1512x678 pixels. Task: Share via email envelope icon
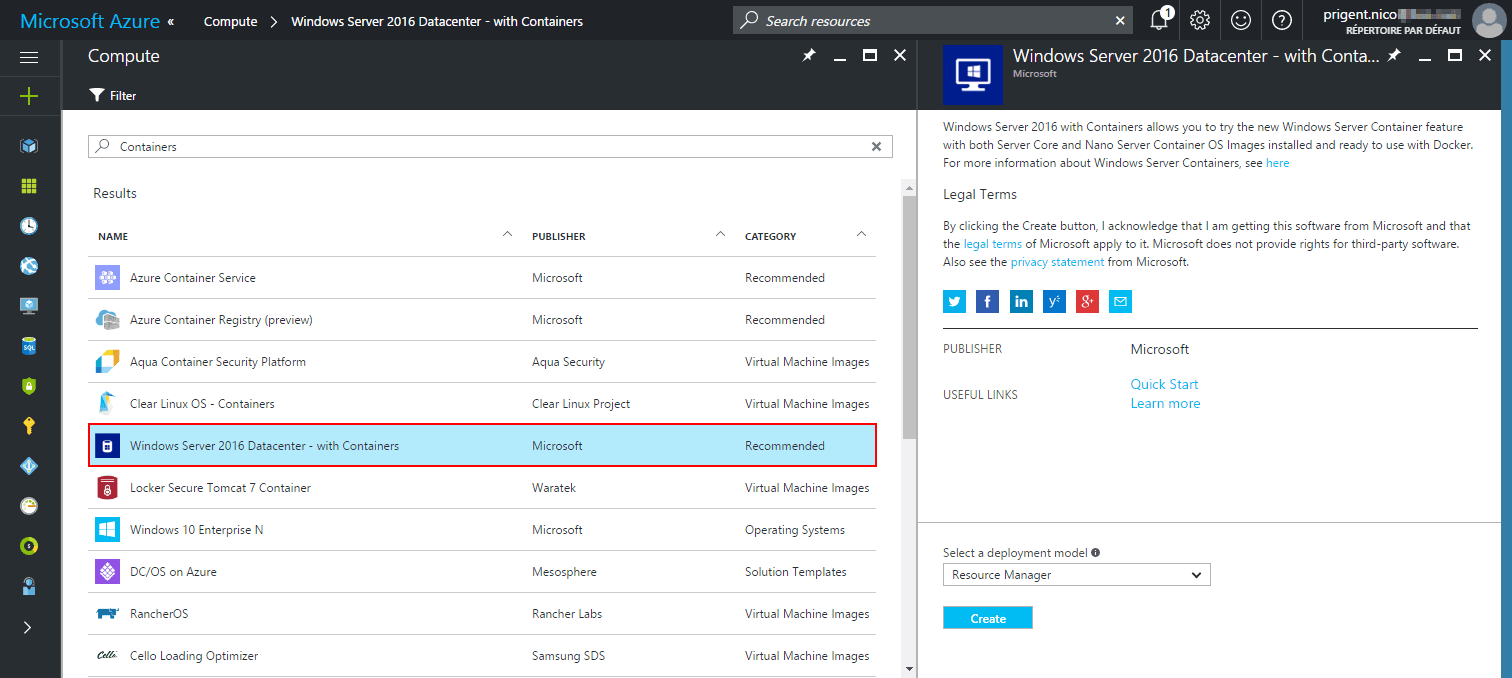(1120, 301)
